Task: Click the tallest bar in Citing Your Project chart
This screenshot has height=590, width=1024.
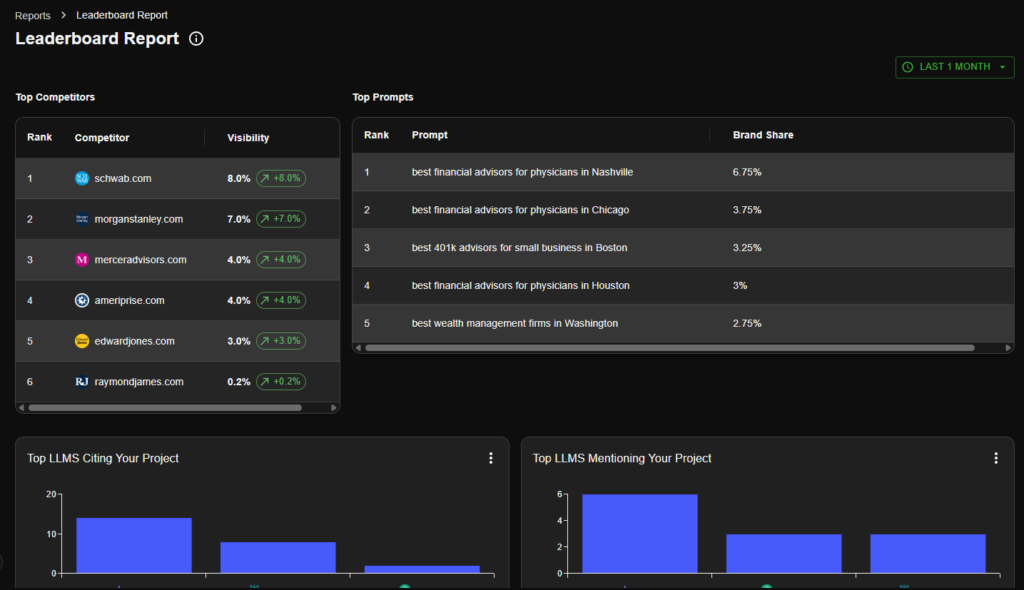Action: pos(134,546)
